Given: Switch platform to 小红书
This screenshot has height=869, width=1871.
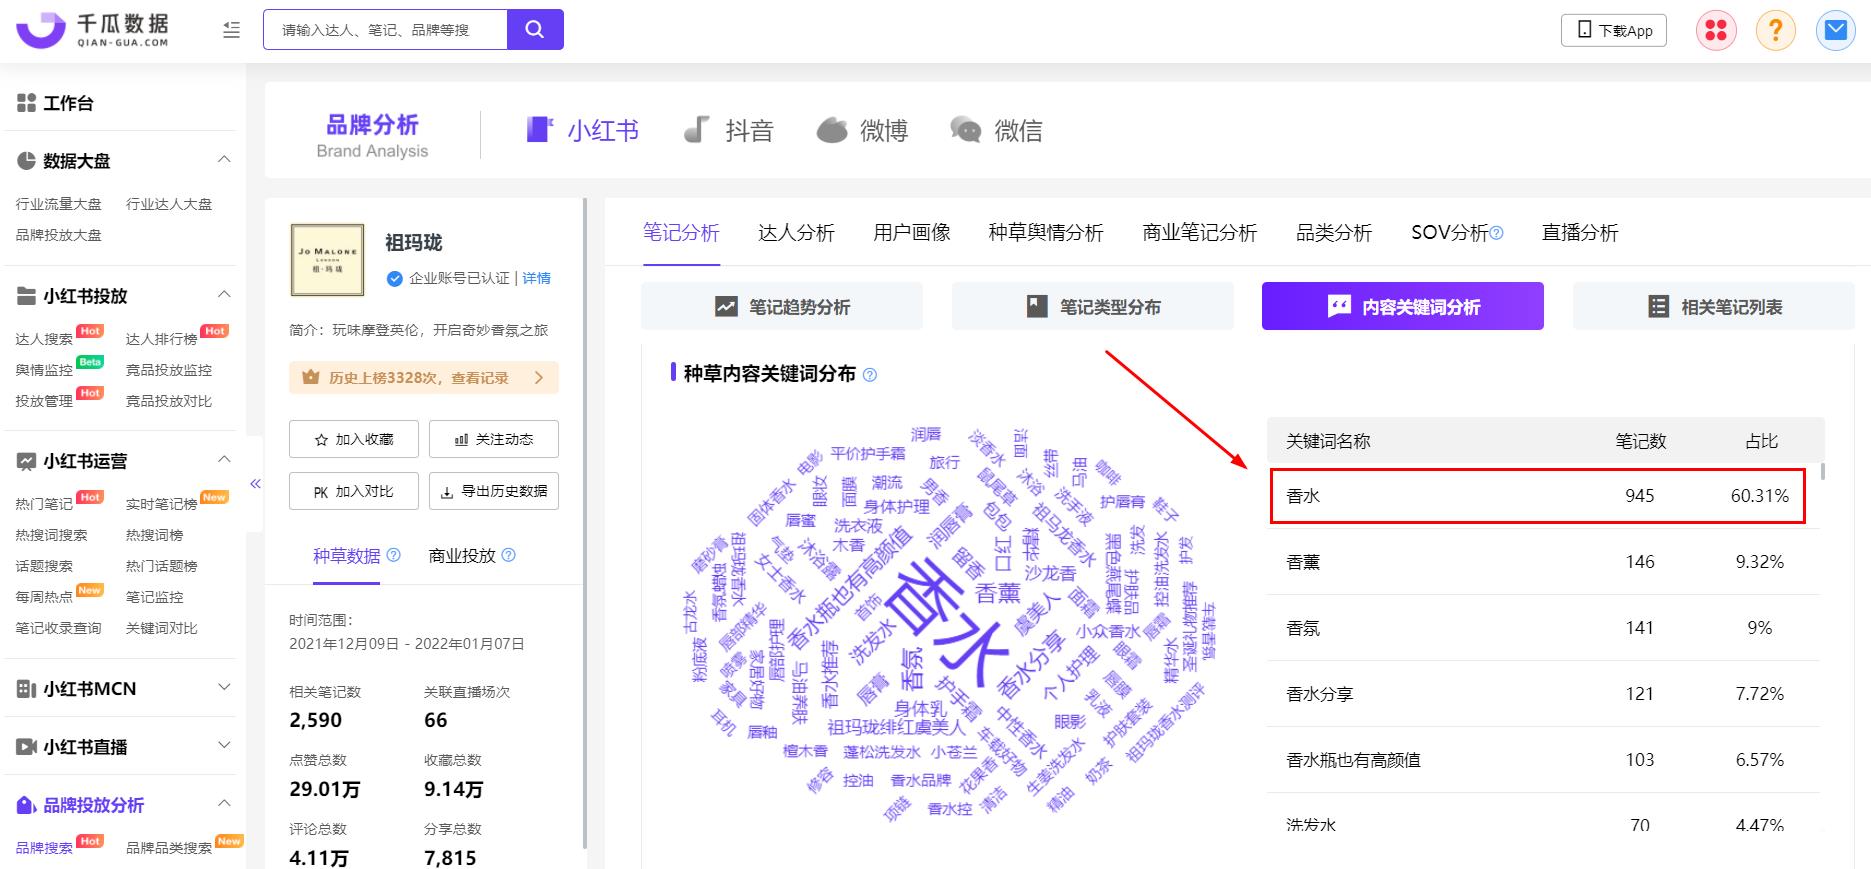Looking at the screenshot, I should click(x=583, y=130).
